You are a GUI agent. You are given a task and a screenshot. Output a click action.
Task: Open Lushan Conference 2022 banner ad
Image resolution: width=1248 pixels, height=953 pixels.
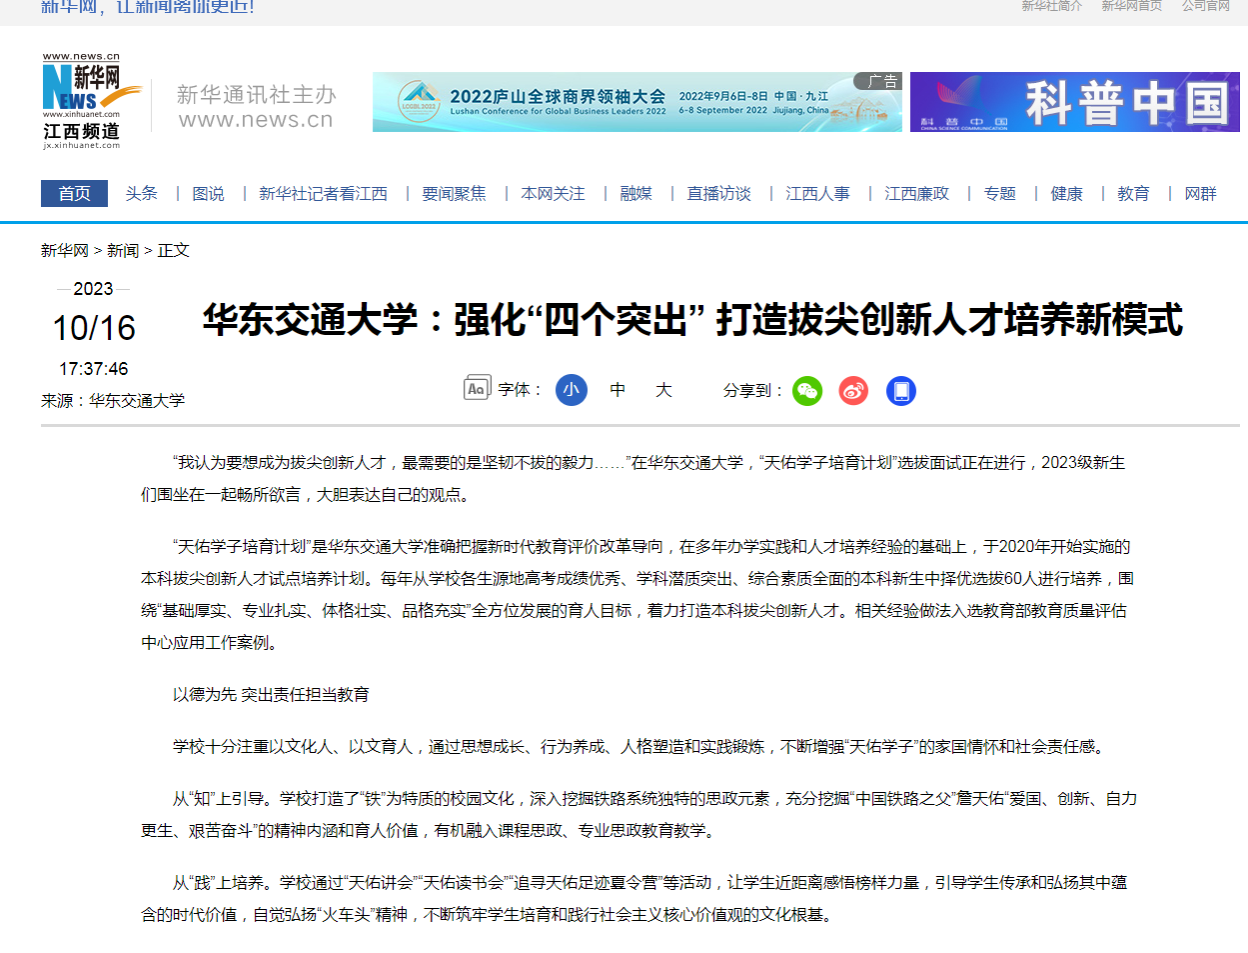(637, 102)
